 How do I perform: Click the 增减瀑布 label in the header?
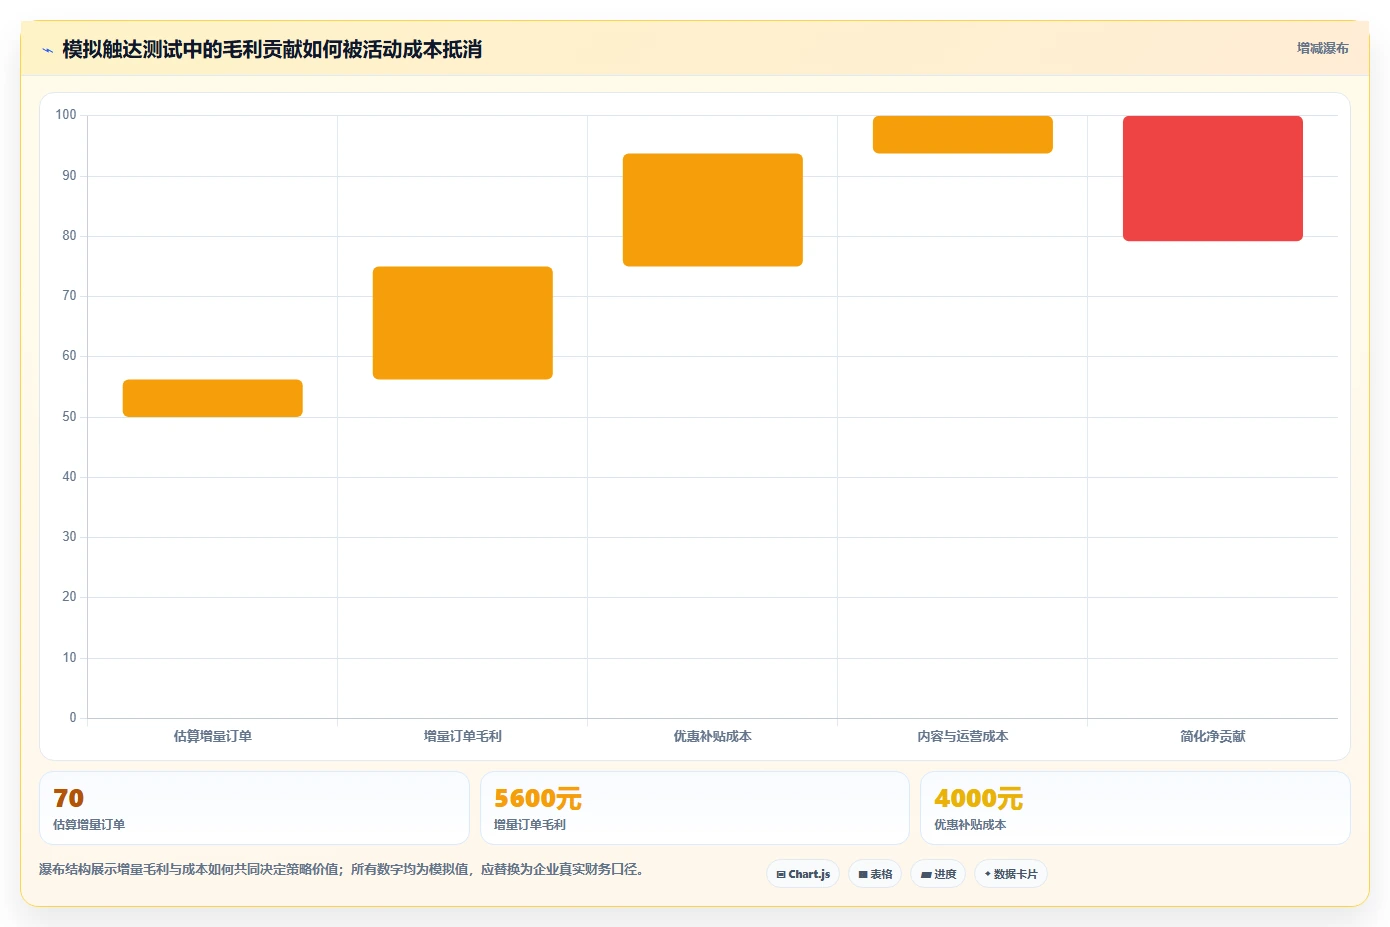[x=1322, y=48]
